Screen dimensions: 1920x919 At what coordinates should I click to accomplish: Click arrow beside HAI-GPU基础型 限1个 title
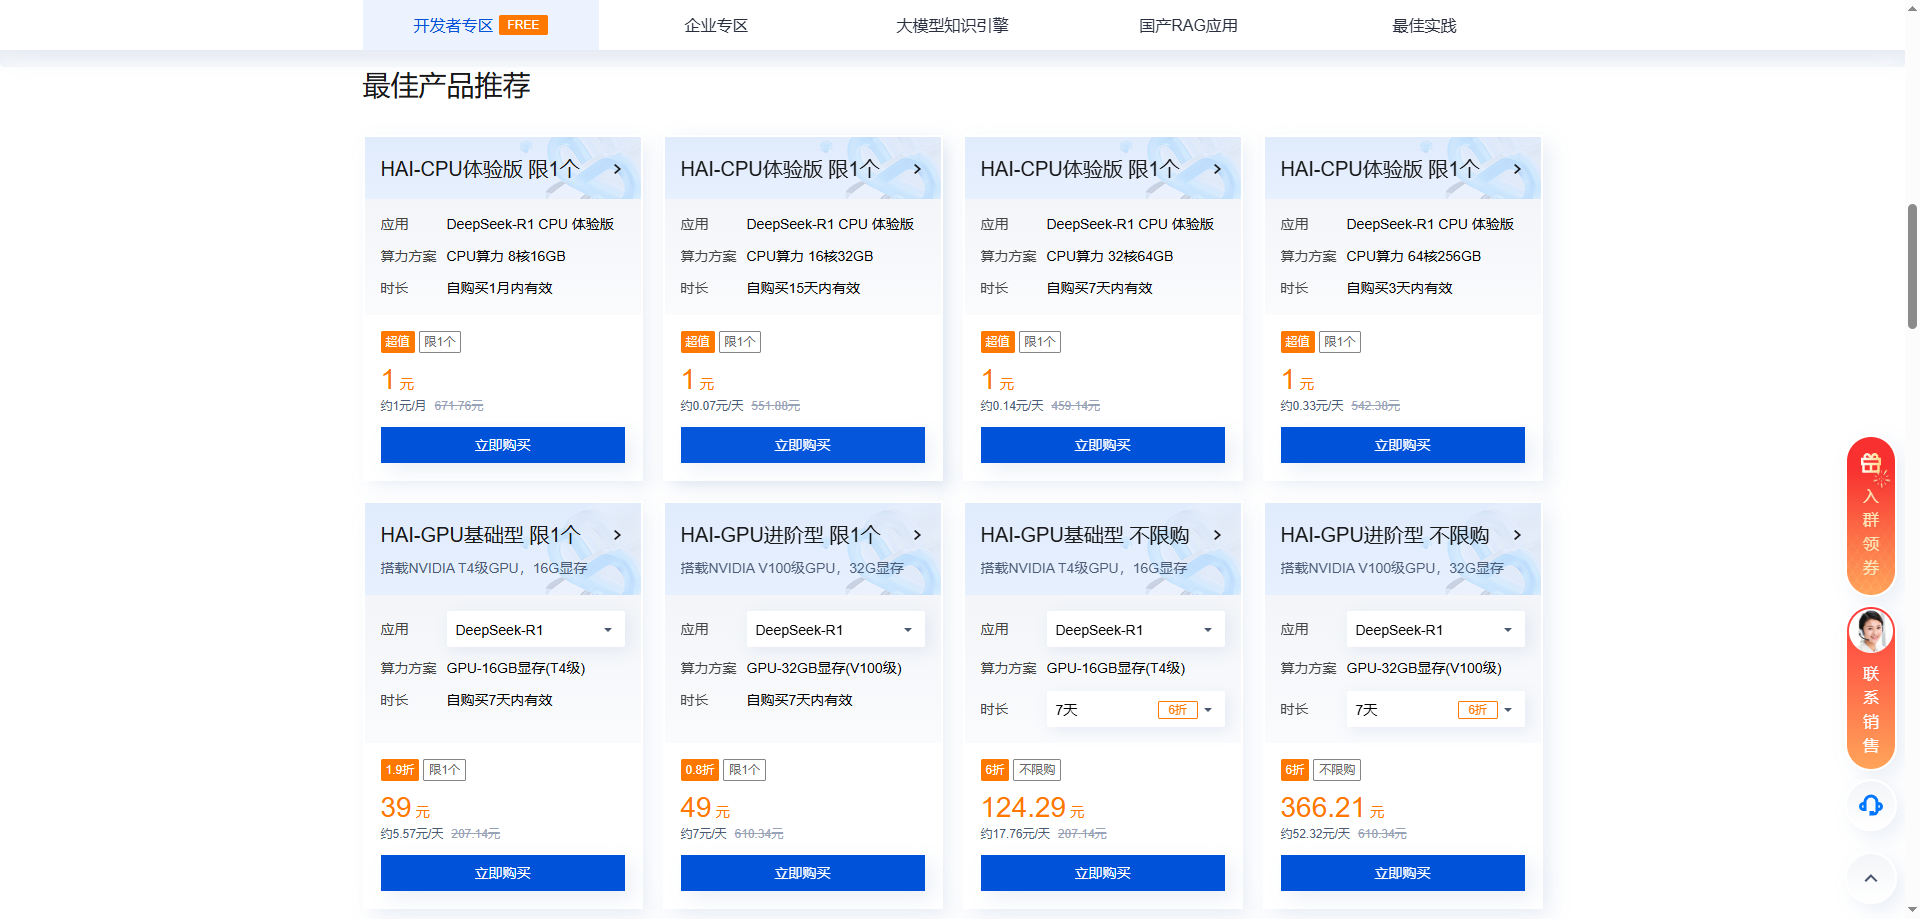click(x=618, y=535)
